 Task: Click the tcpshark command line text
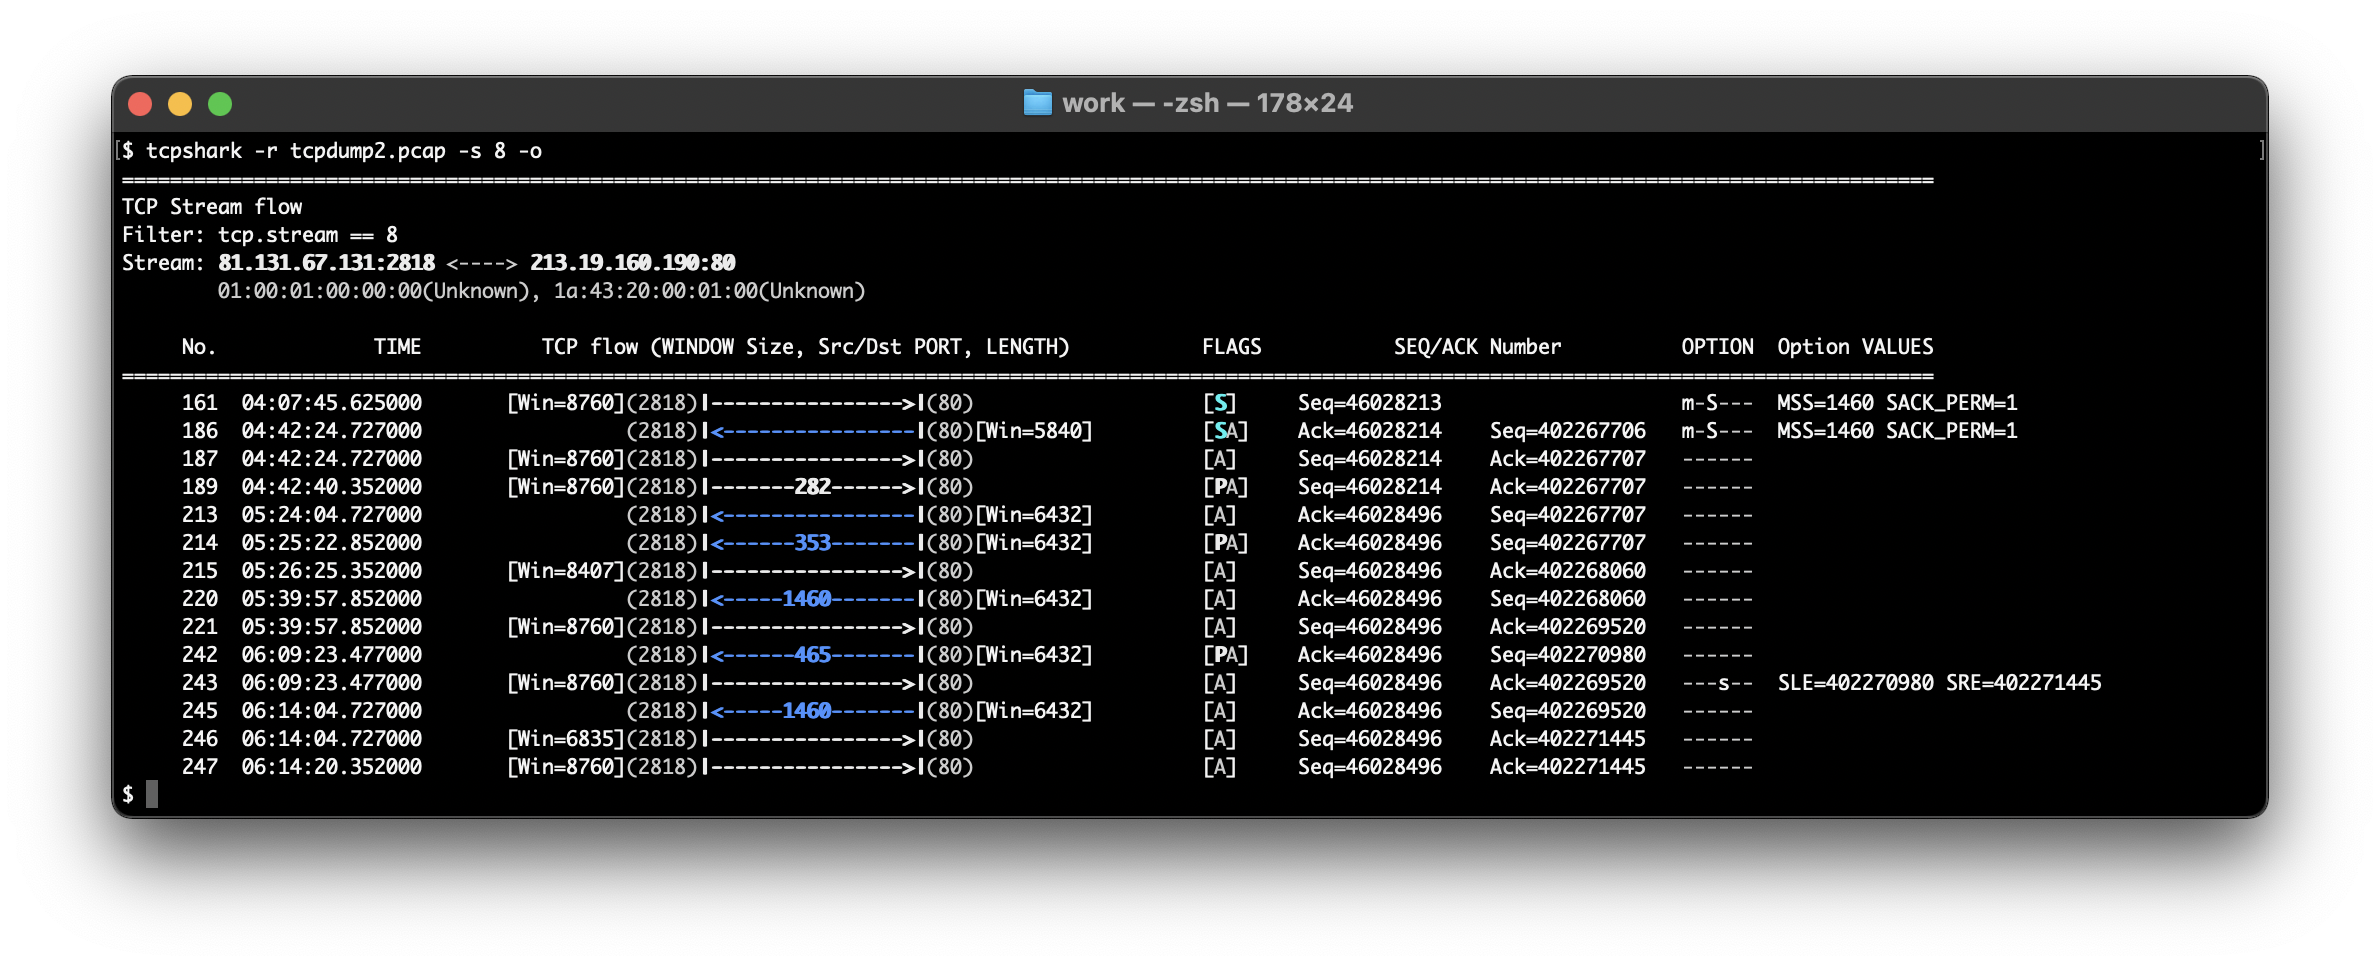[344, 151]
